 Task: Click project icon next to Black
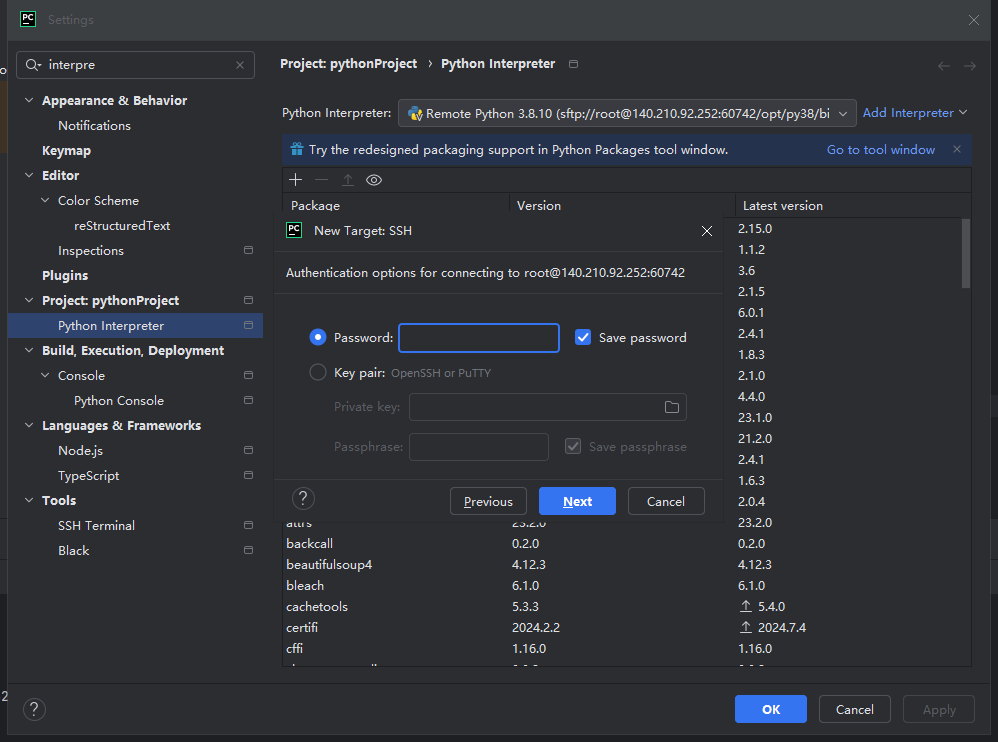248,550
